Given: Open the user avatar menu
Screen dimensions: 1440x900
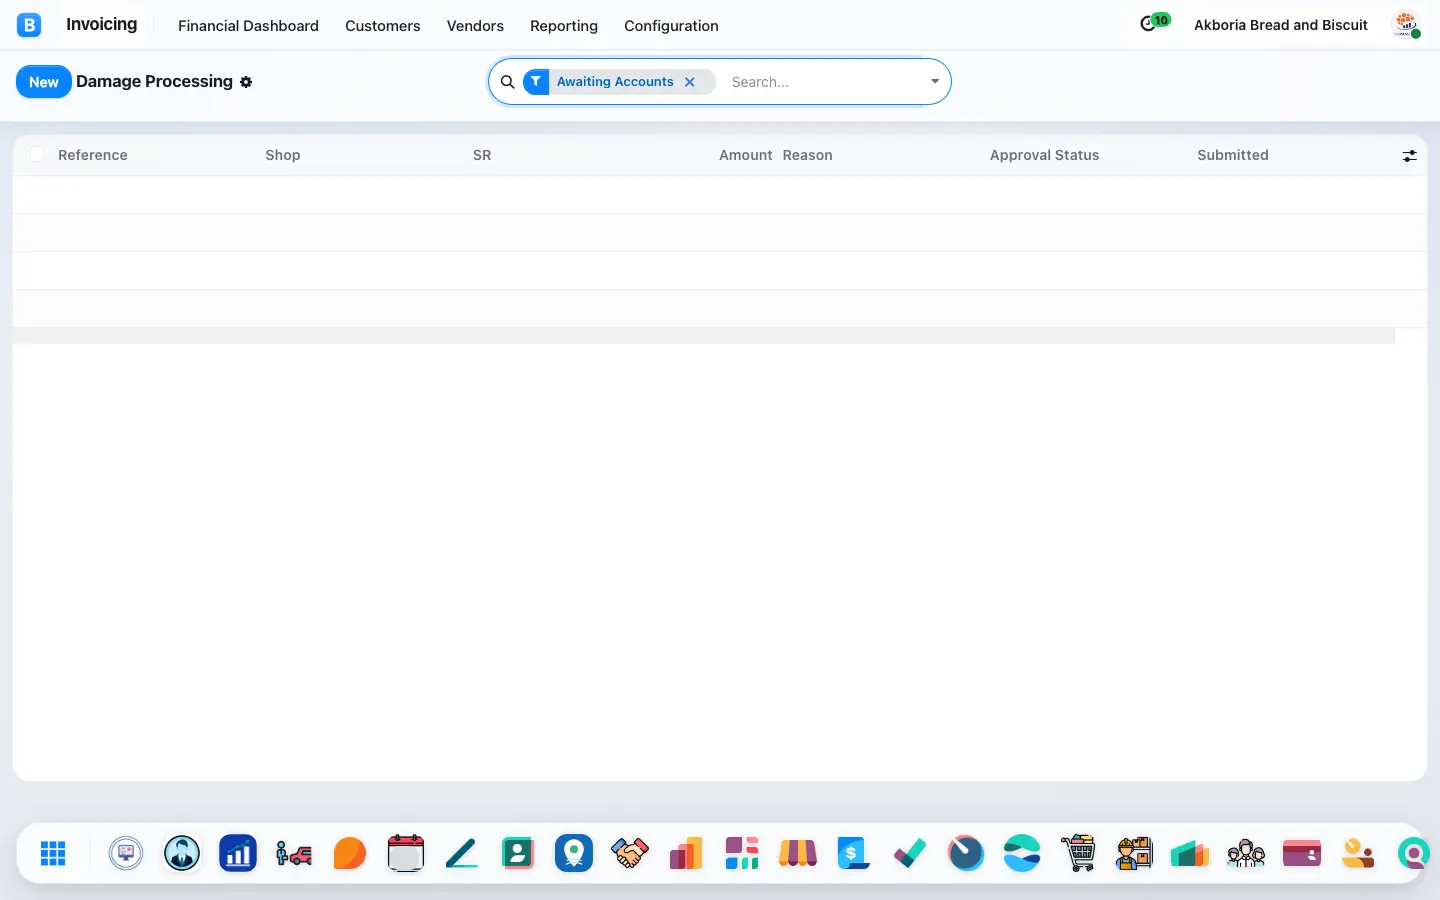Looking at the screenshot, I should 1407,25.
